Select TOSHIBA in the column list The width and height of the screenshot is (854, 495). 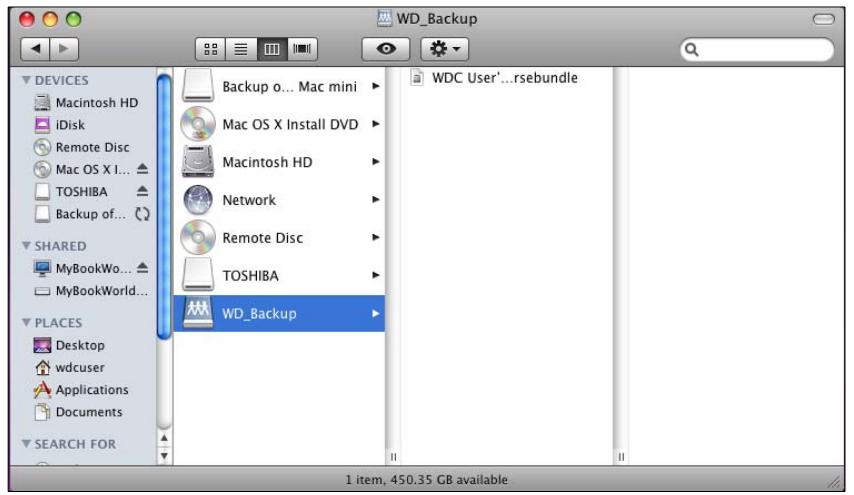(279, 276)
